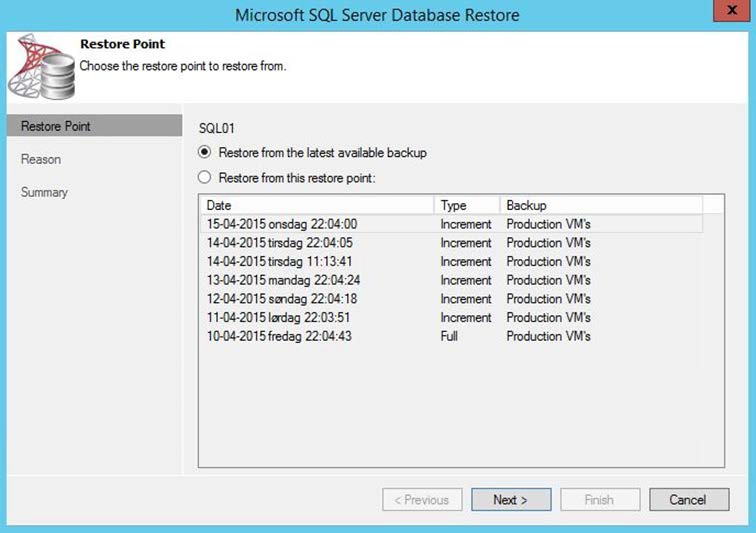756x533 pixels.
Task: Select restore point 13-04-2015 mandag 22:04:24
Action: pos(283,280)
